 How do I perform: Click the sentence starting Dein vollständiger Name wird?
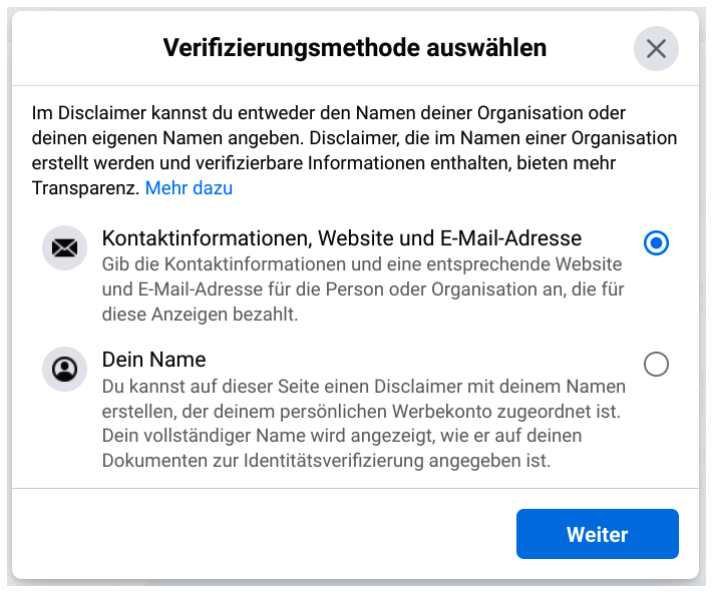(341, 448)
